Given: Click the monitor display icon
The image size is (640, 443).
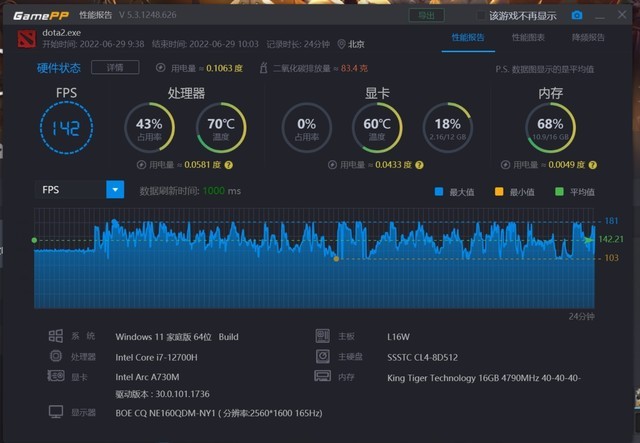Looking at the screenshot, I should 56,412.
